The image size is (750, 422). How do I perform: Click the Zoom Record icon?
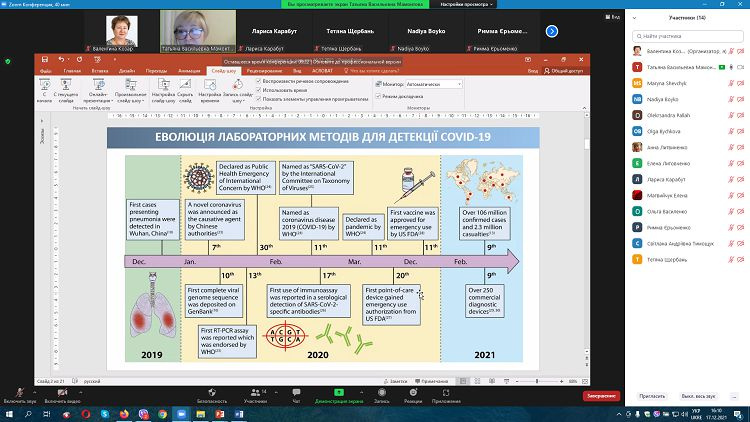(382, 392)
